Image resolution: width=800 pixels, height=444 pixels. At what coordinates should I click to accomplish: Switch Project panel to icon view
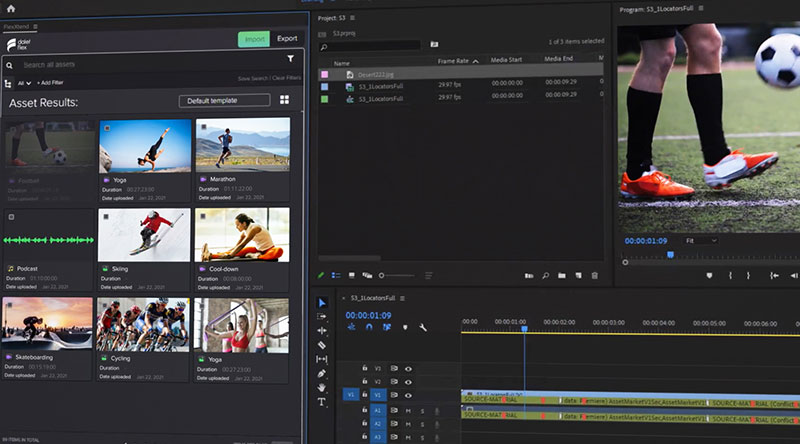coord(352,275)
